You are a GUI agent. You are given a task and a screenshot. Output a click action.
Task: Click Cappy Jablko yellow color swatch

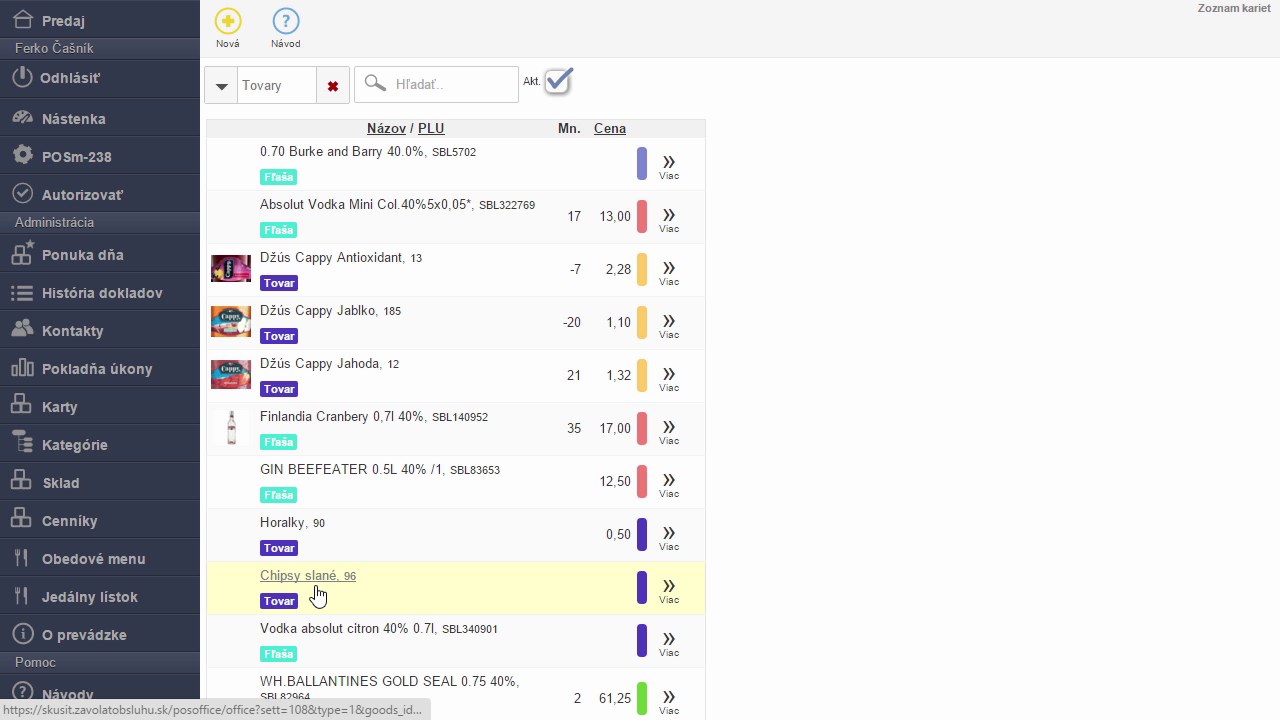642,323
